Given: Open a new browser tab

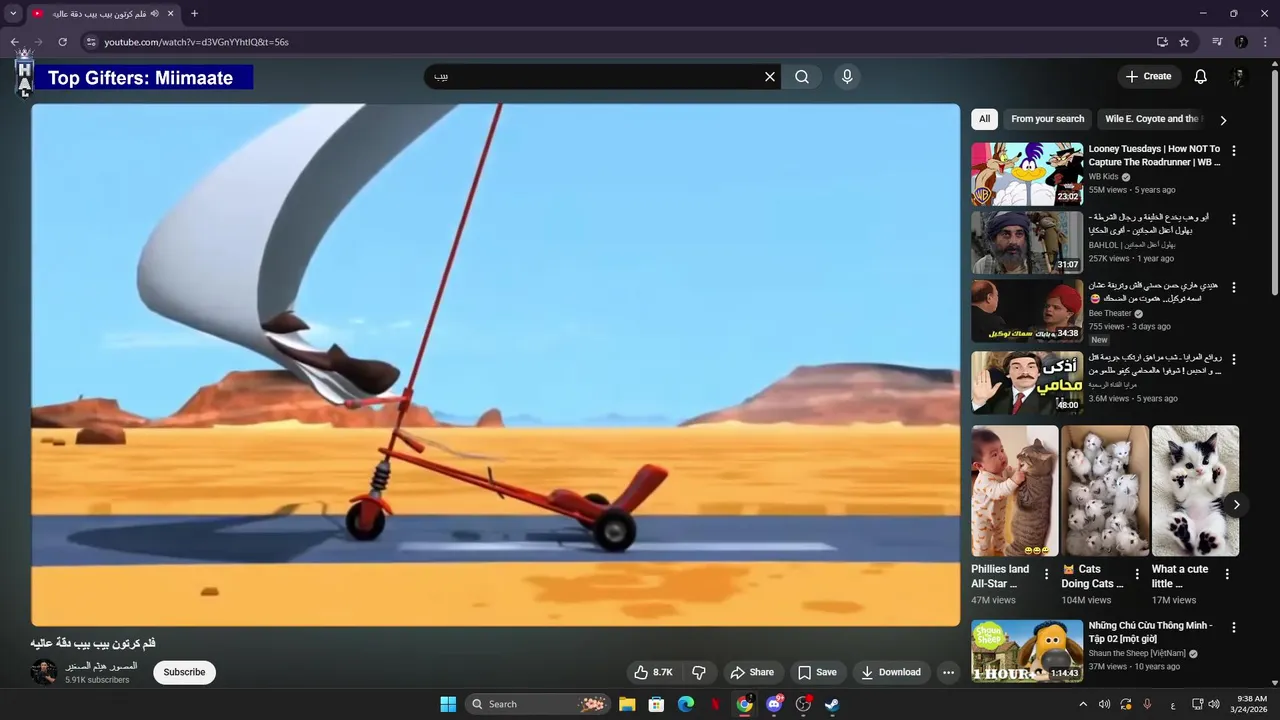Looking at the screenshot, I should [x=194, y=13].
